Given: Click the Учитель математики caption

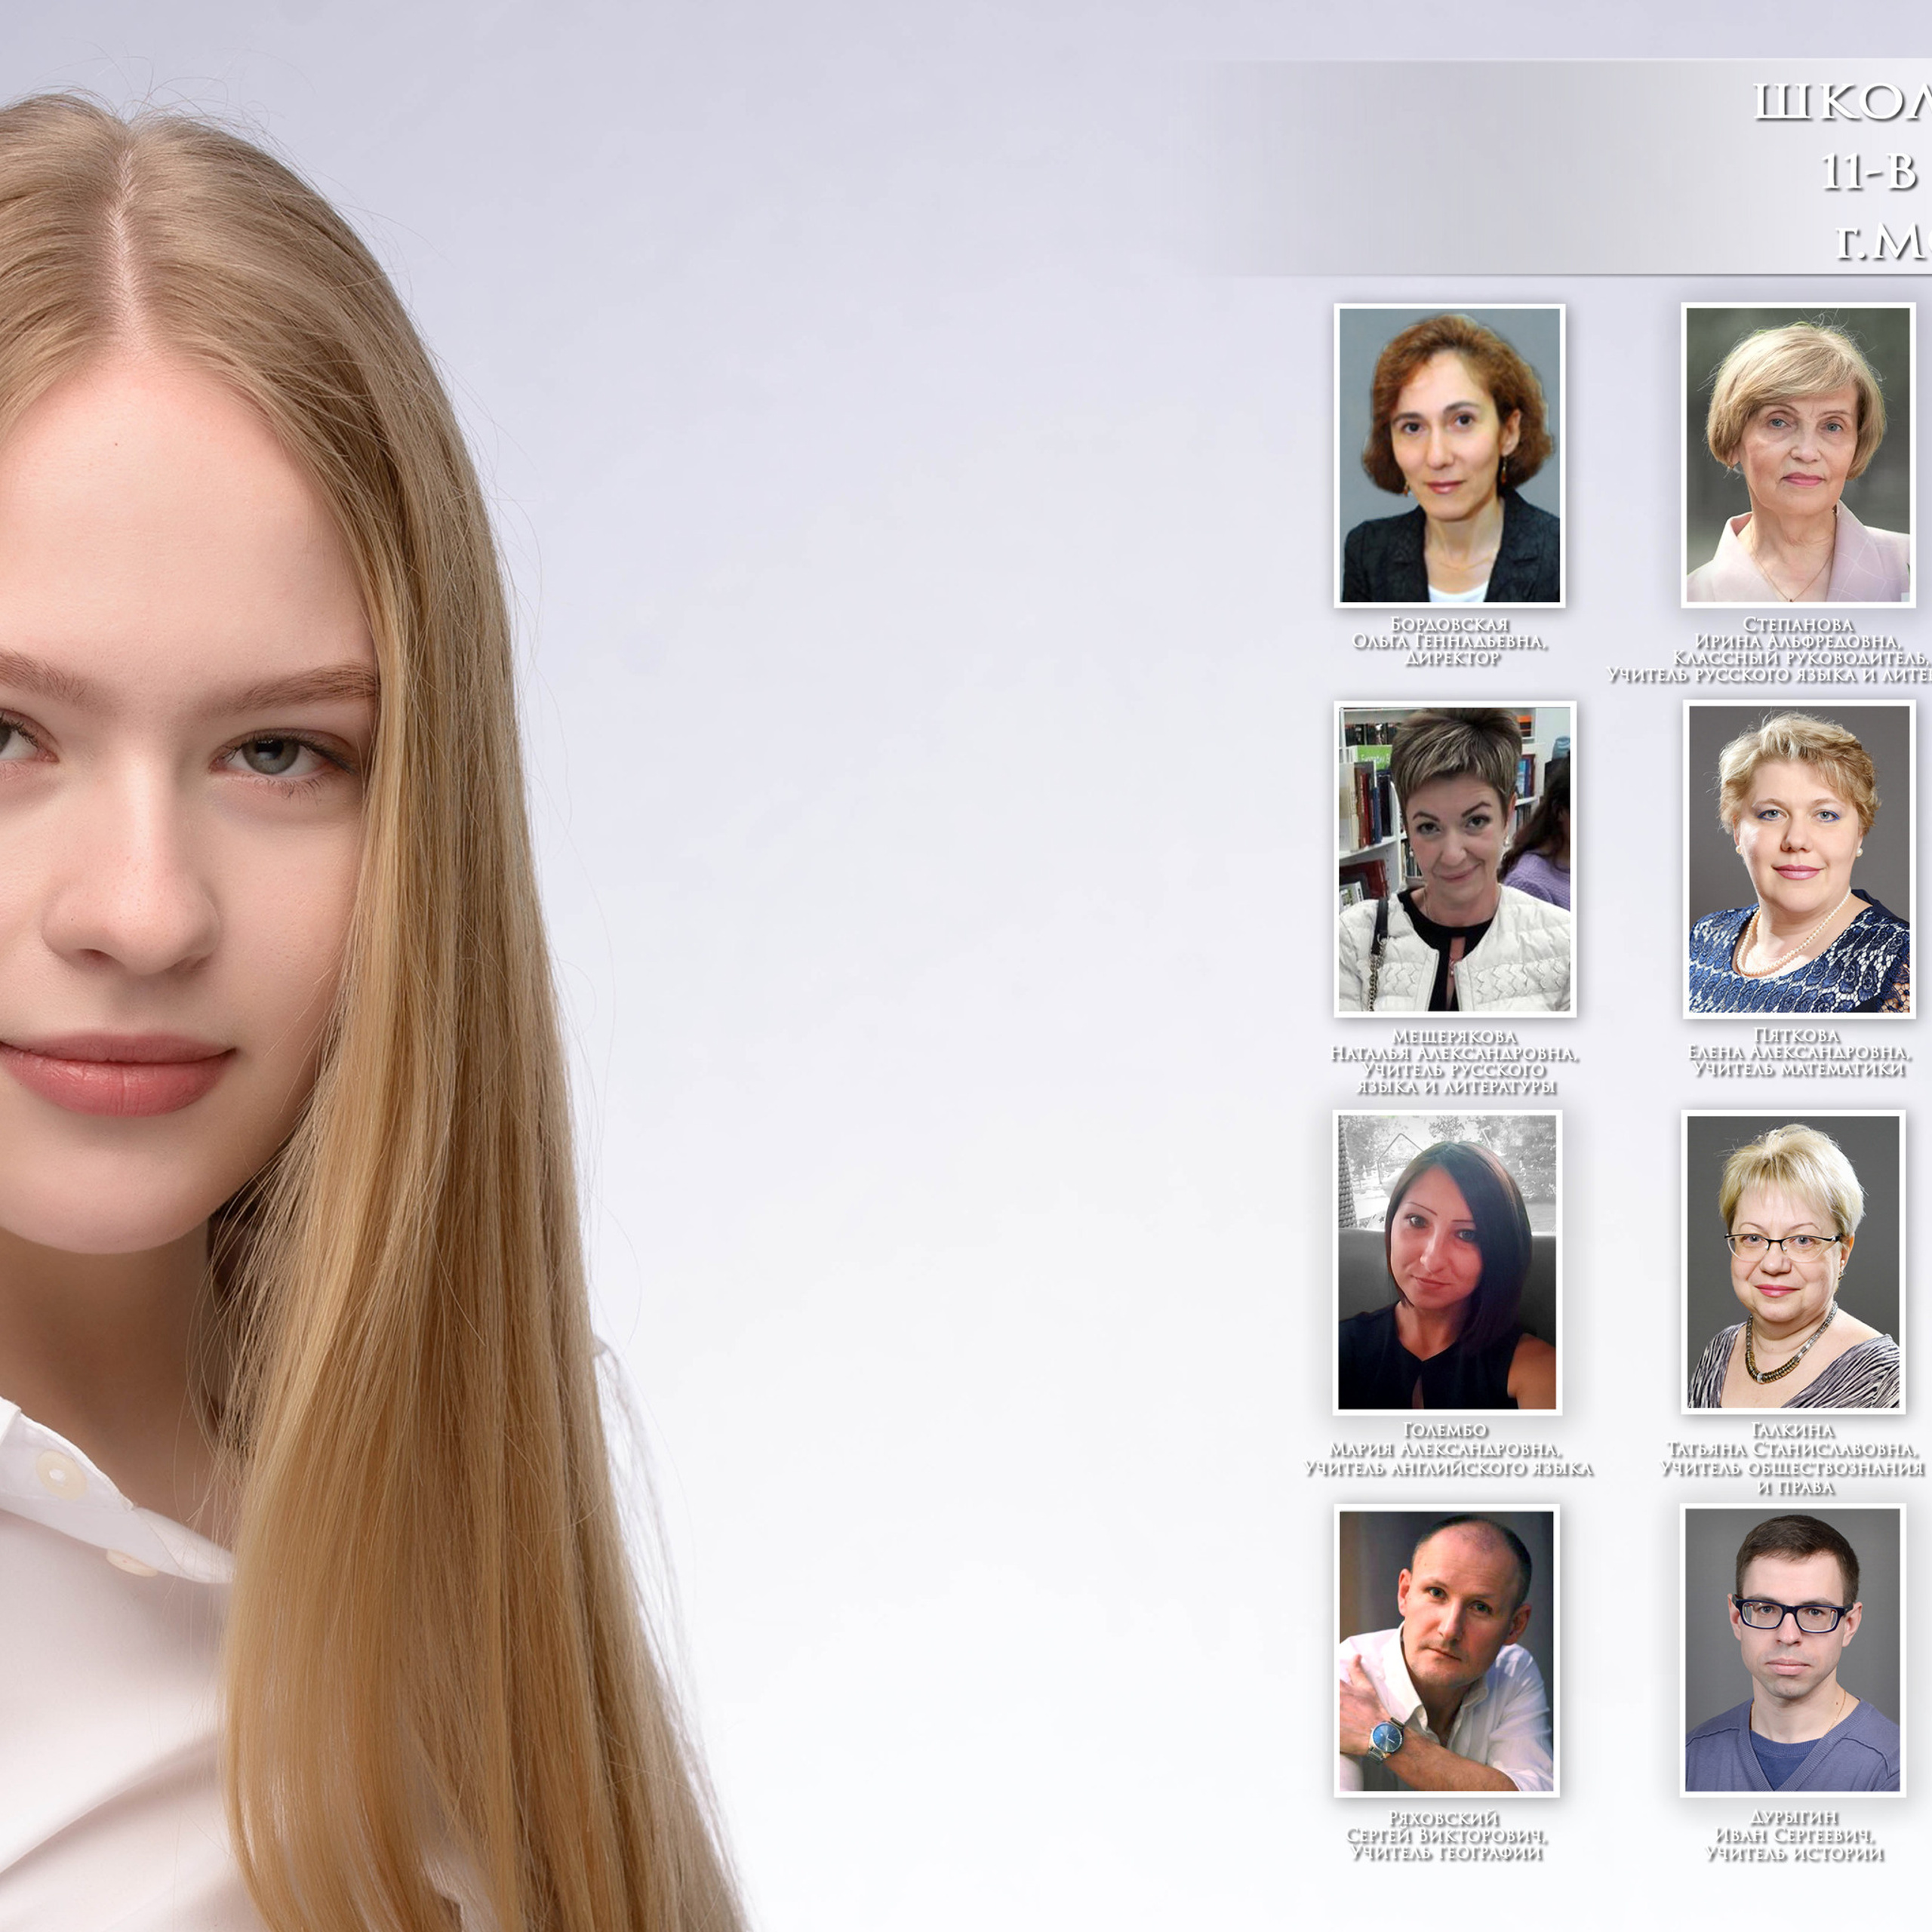Looking at the screenshot, I should (x=1799, y=1070).
